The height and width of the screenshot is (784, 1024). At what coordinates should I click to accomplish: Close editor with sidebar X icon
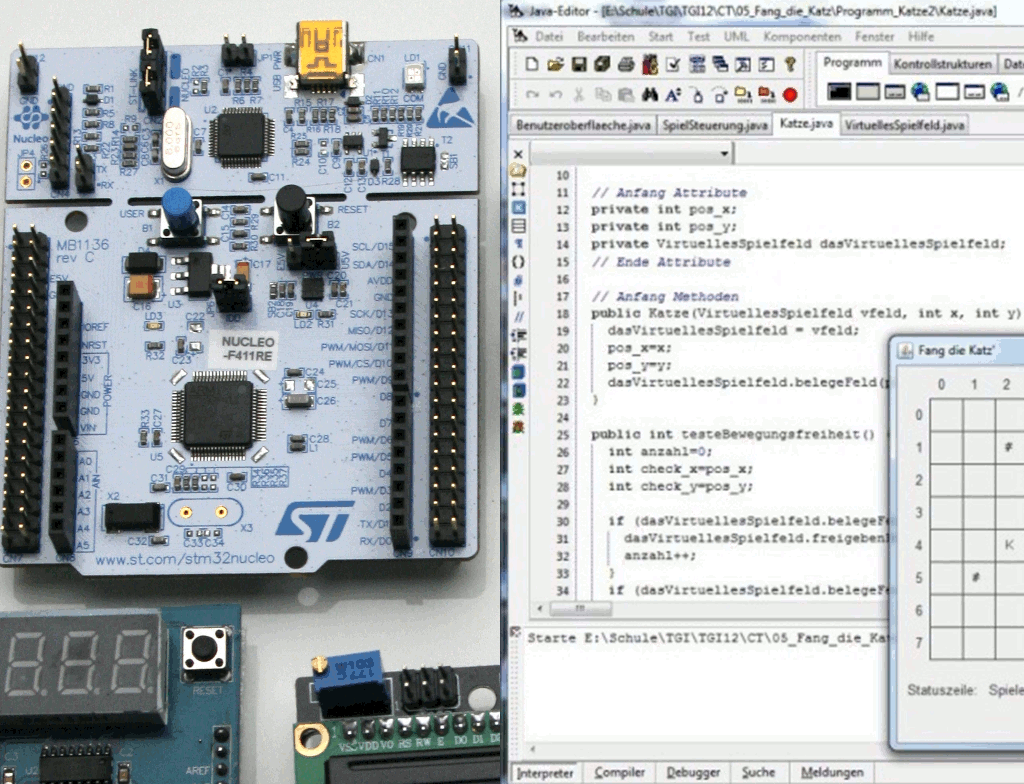pyautogui.click(x=518, y=154)
